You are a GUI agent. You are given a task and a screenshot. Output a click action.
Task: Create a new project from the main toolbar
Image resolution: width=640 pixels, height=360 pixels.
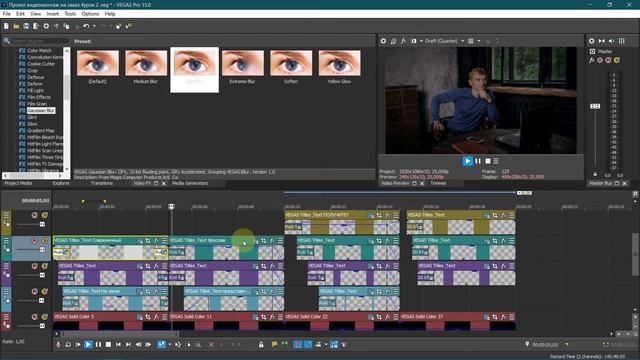(6, 26)
